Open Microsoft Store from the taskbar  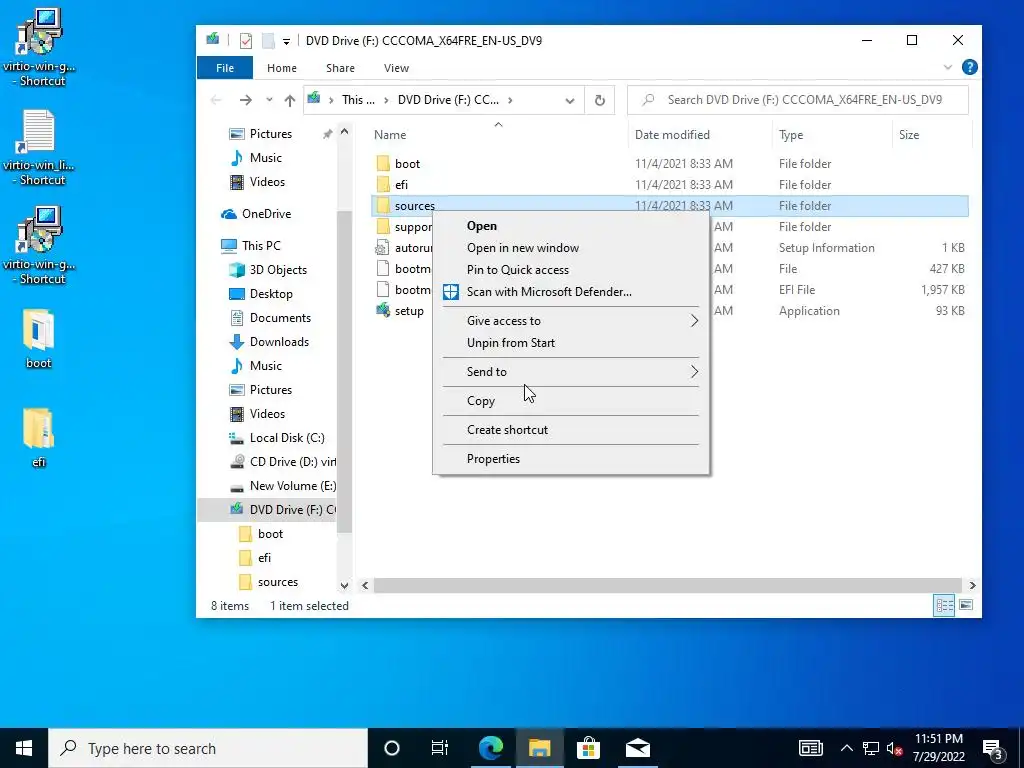point(588,748)
